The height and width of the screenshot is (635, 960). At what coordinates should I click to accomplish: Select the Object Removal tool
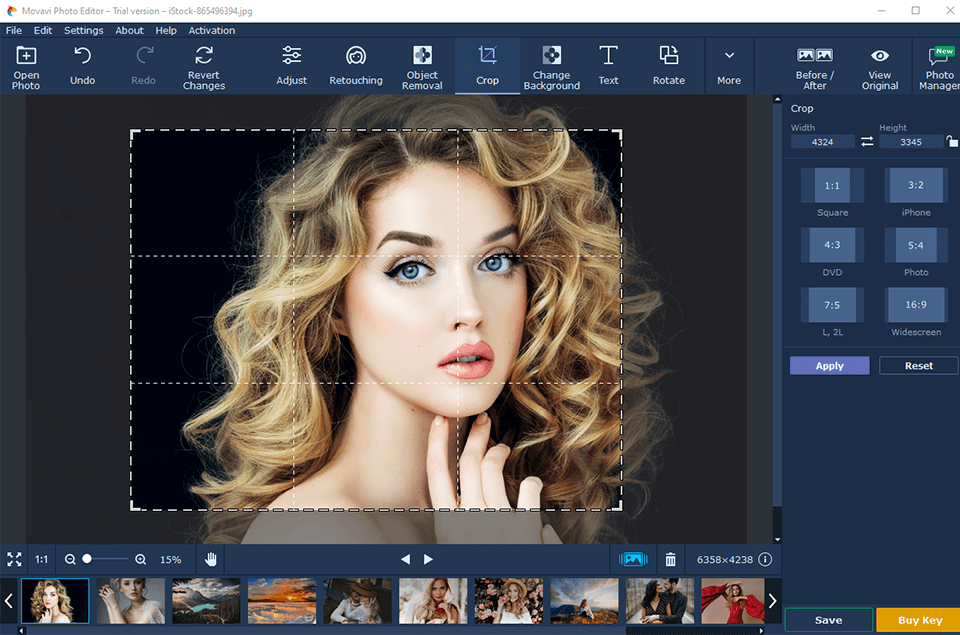tap(422, 65)
